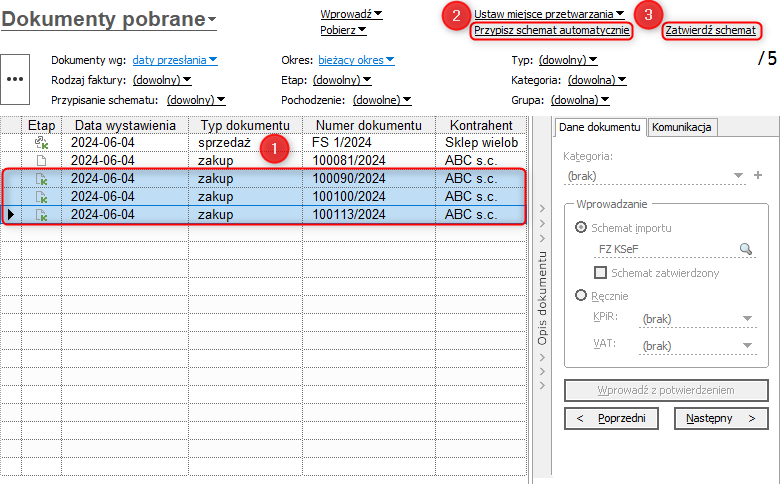781x484 pixels.
Task: Switch to the Dane dokumentu tab
Action: pyautogui.click(x=600, y=127)
